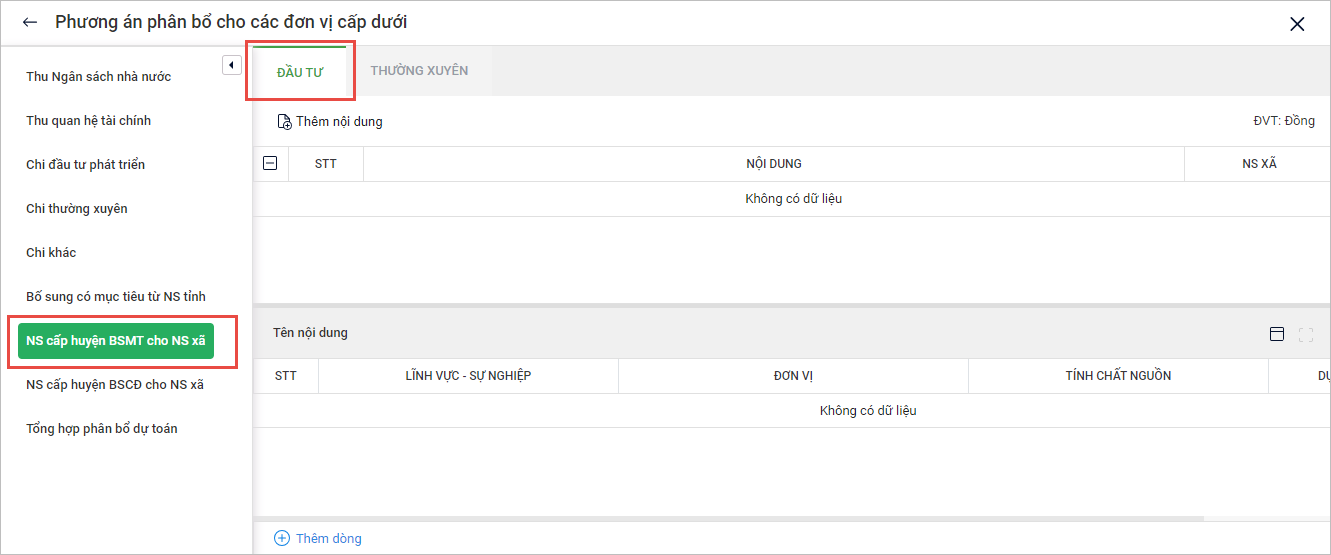
Task: Click the Thêm nội dung document icon
Action: point(284,122)
